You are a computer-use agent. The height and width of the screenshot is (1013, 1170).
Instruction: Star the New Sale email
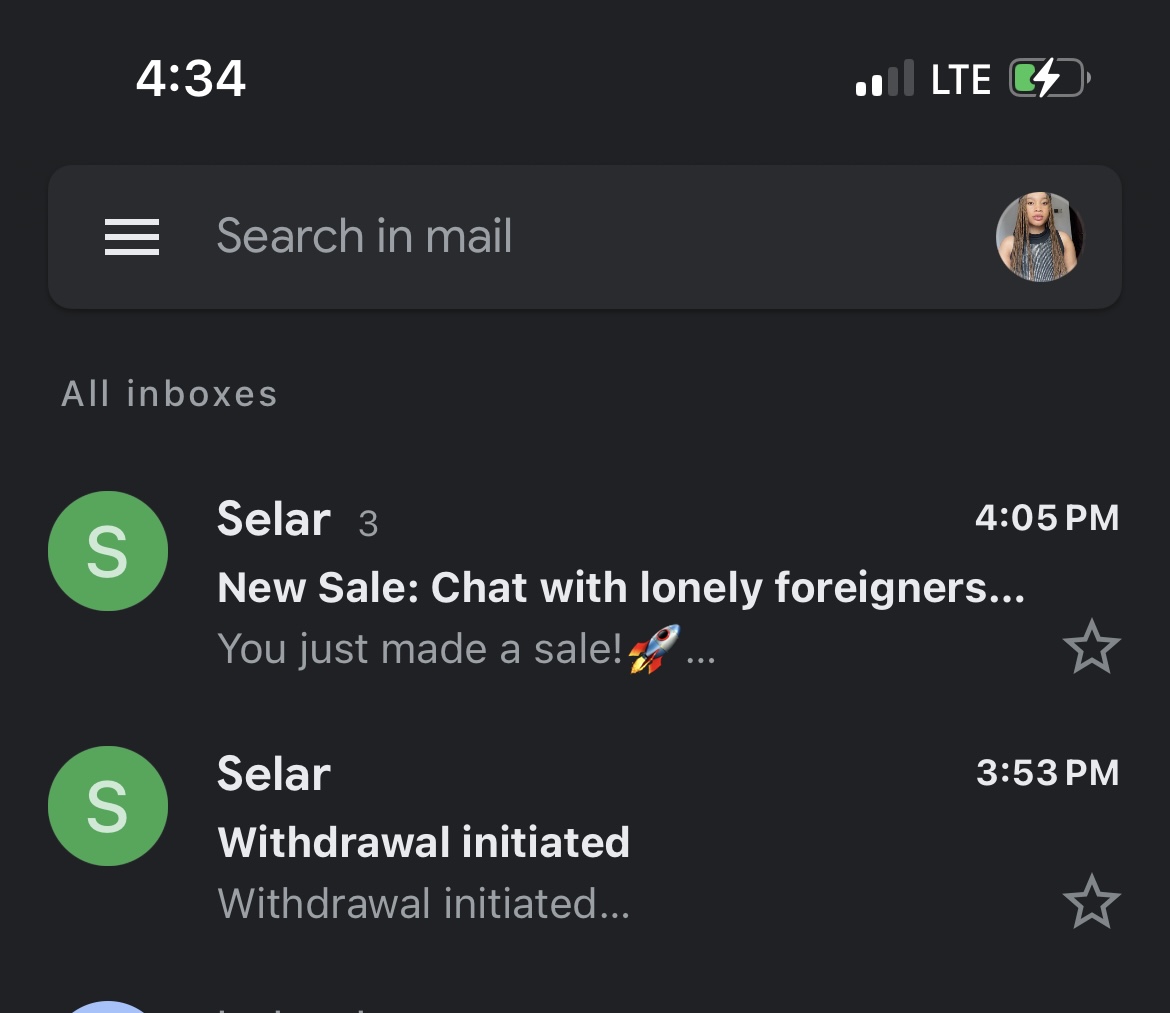[1091, 647]
